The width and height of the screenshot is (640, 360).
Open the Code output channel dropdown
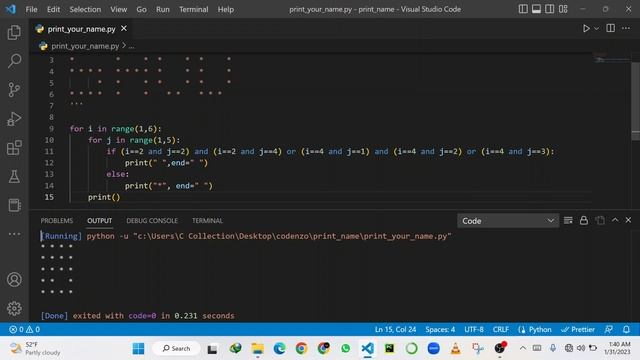coord(507,221)
